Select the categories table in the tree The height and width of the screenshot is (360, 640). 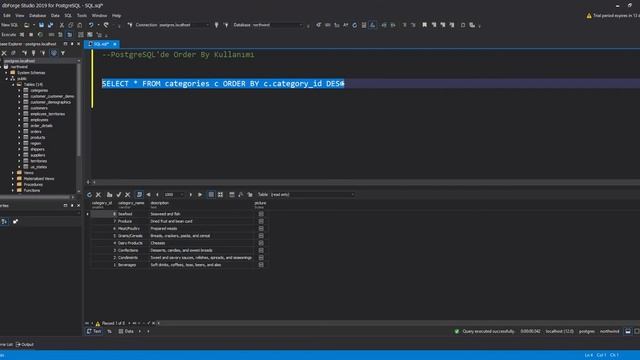pos(39,90)
